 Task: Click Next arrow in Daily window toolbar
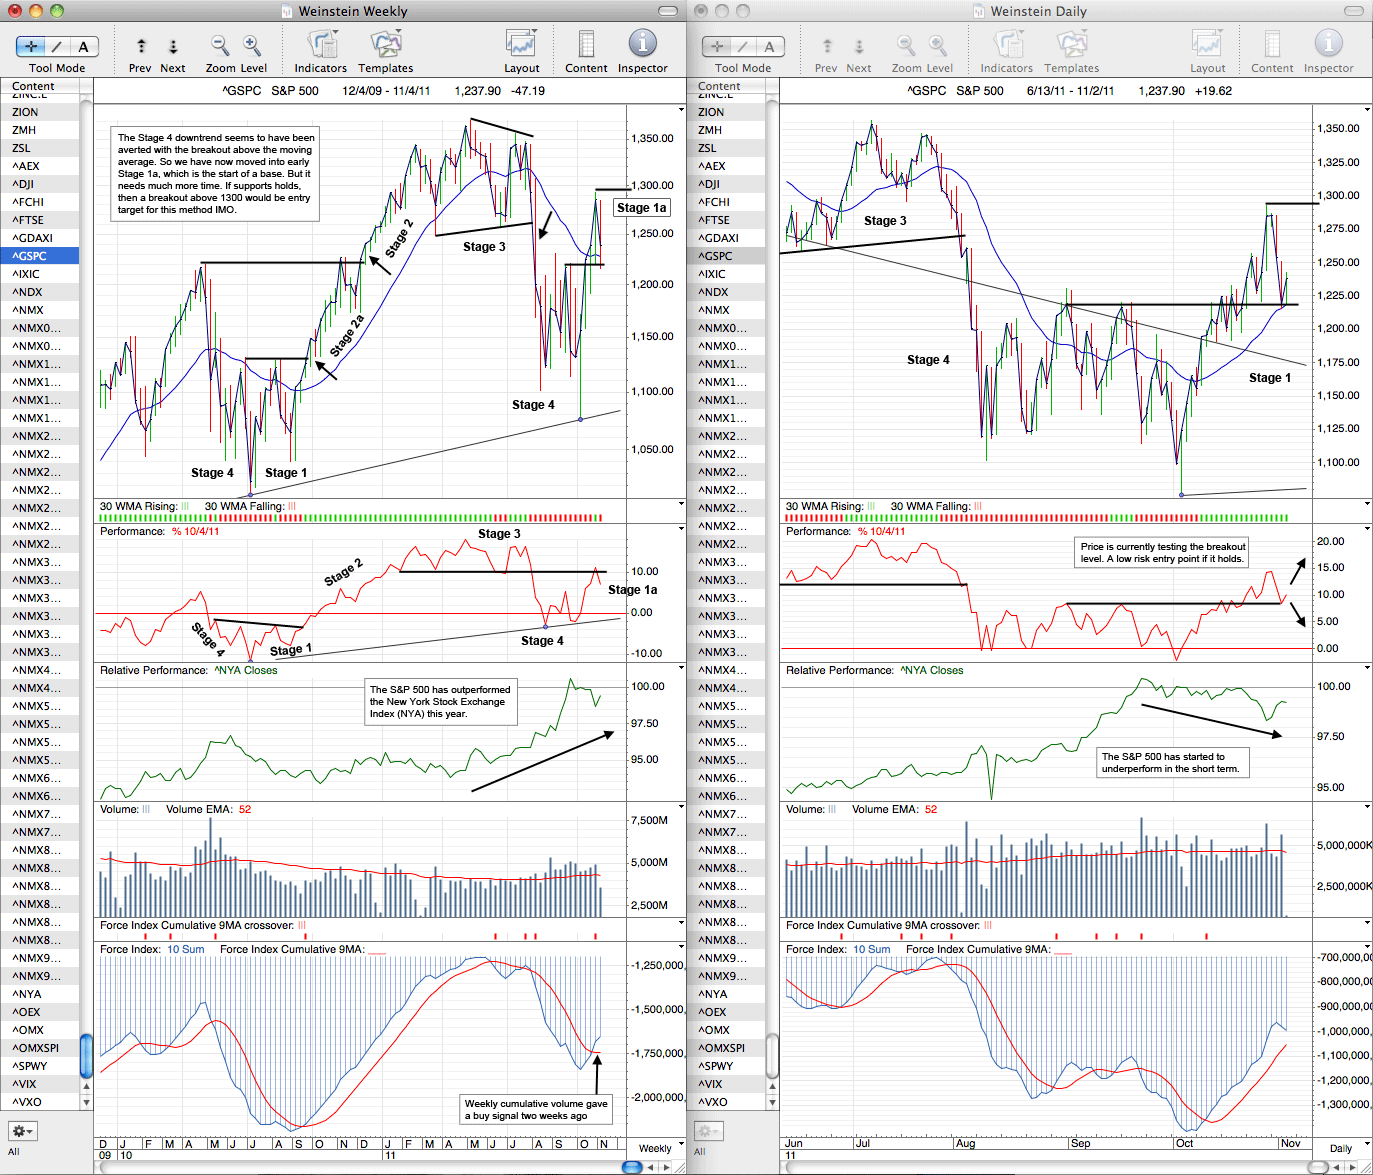[x=859, y=46]
